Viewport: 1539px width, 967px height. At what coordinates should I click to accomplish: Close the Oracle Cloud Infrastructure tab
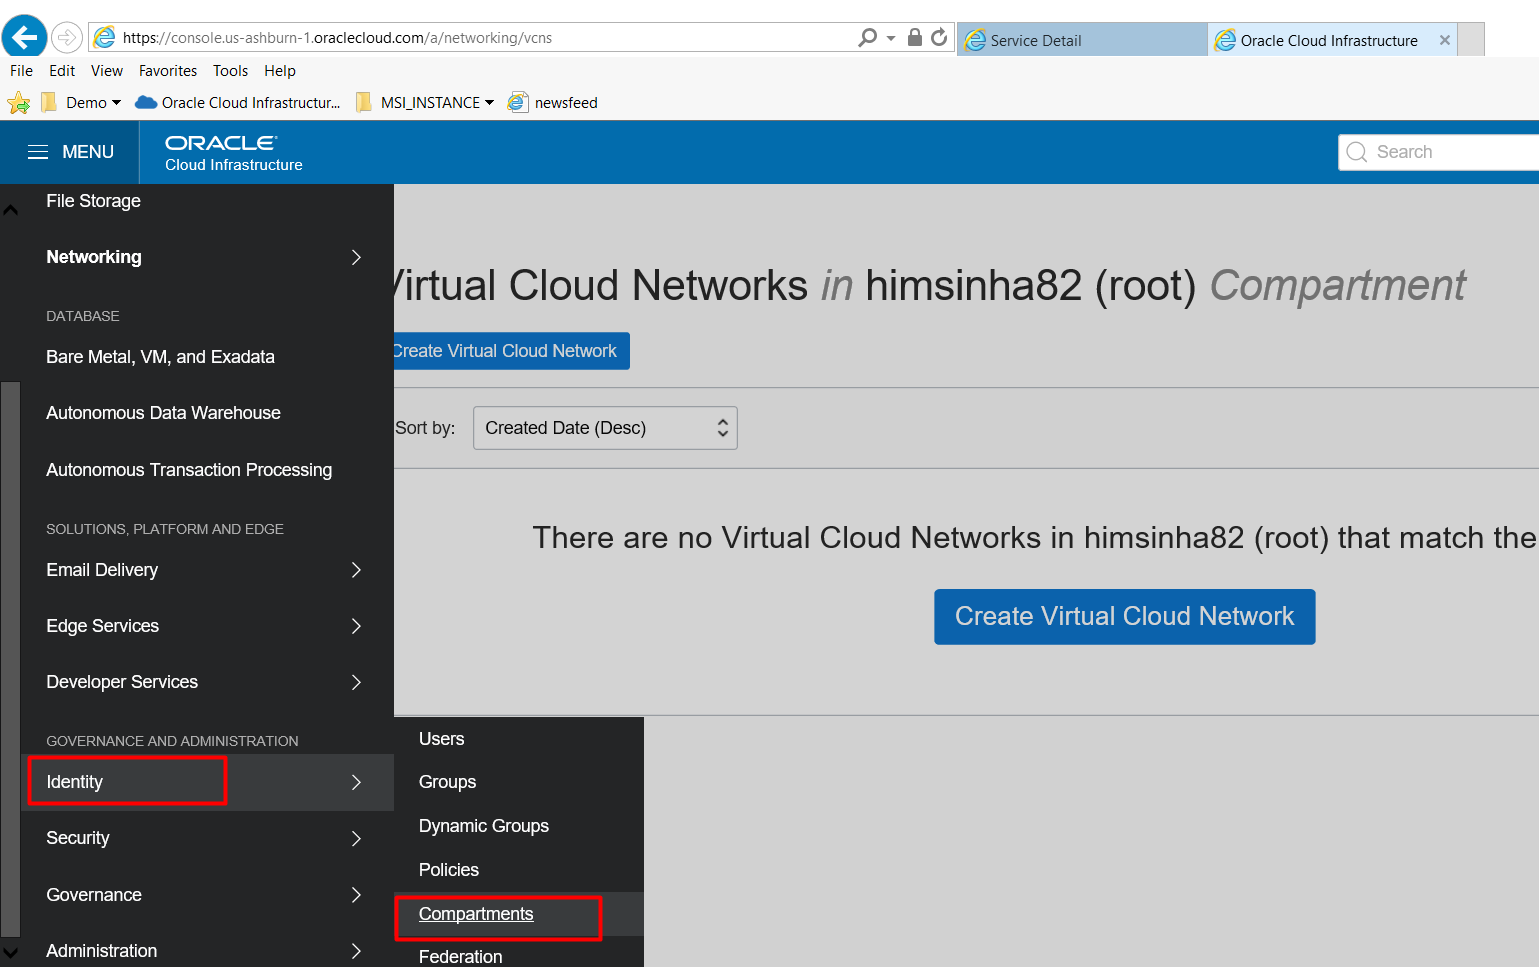(1444, 40)
